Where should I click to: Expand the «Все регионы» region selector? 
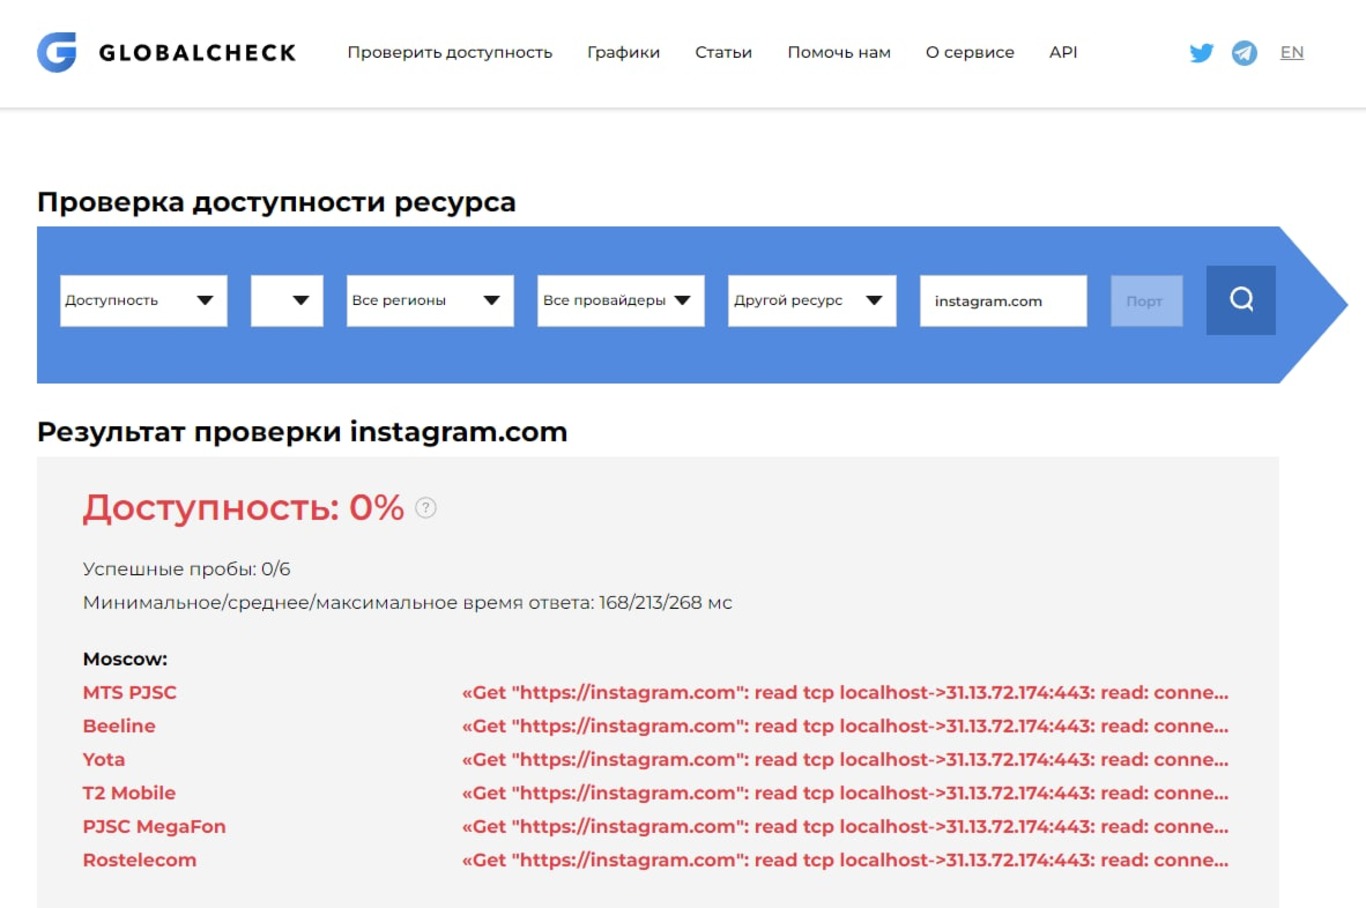pyautogui.click(x=428, y=300)
